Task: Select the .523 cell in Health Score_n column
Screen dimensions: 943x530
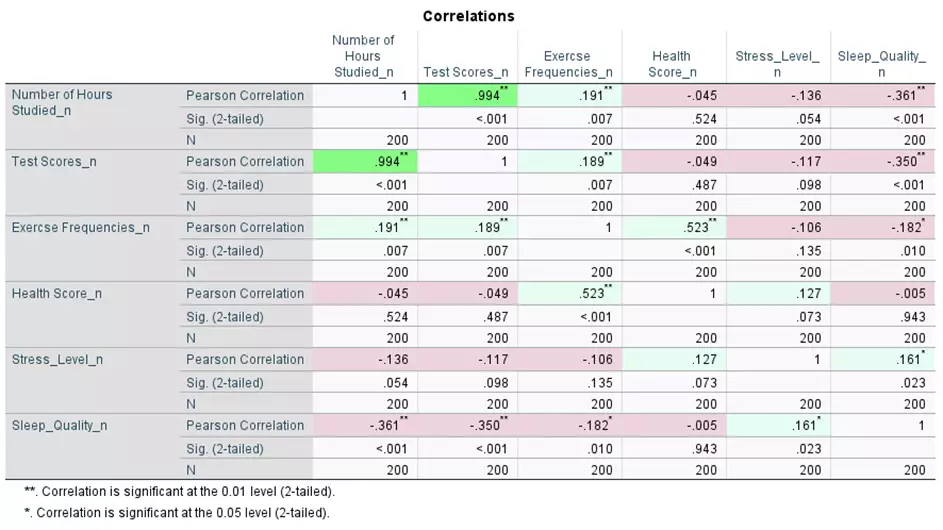Action: pos(671,228)
